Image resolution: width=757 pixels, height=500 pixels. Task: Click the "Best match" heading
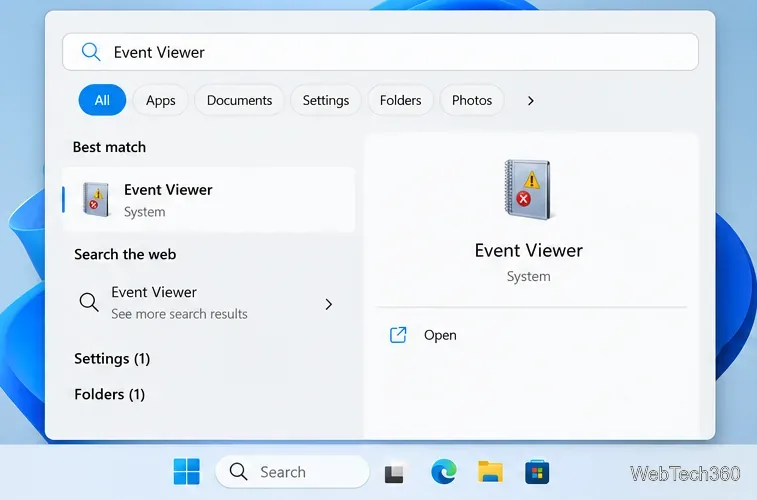(109, 147)
